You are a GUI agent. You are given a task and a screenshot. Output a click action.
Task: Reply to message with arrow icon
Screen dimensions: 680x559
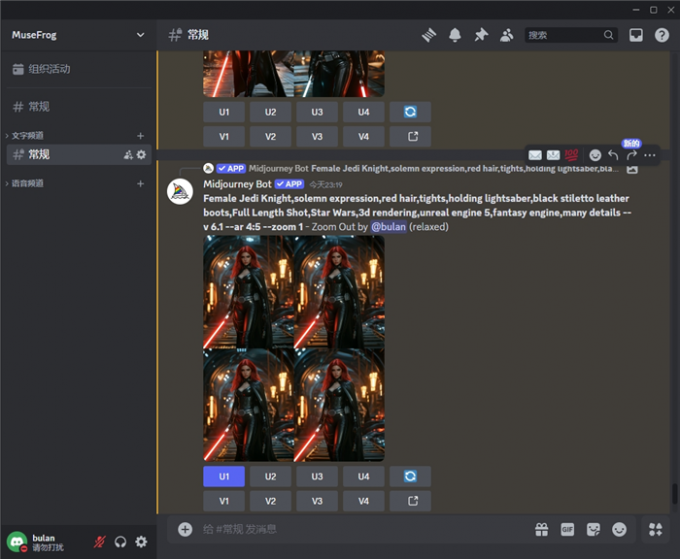pos(613,155)
